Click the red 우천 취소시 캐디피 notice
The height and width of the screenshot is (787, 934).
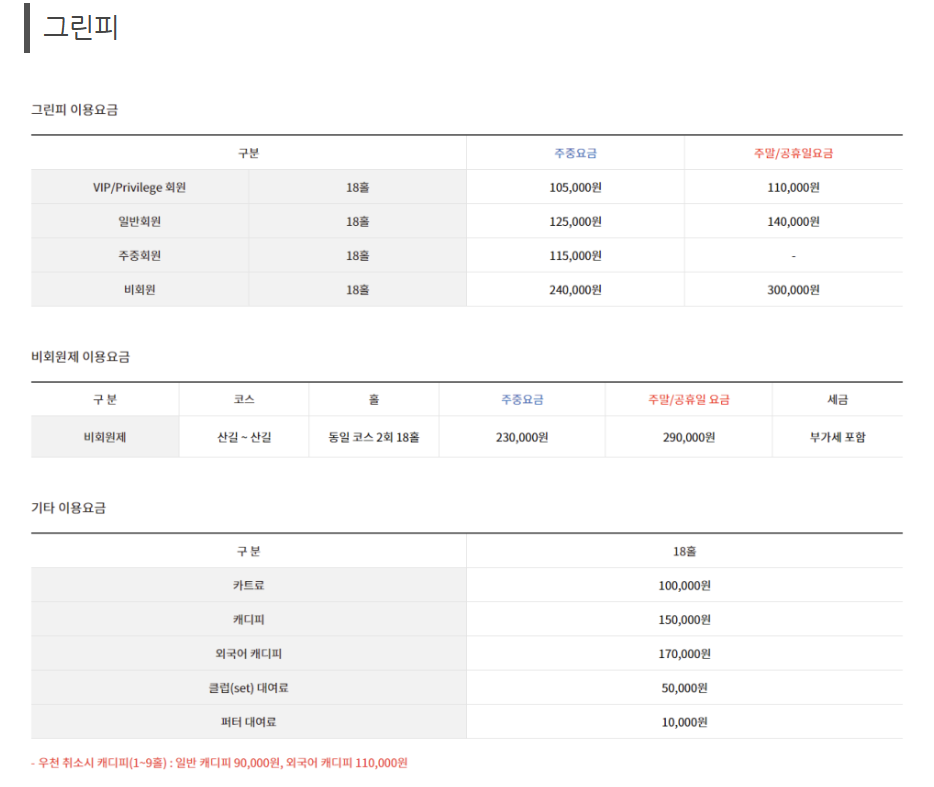[x=219, y=763]
